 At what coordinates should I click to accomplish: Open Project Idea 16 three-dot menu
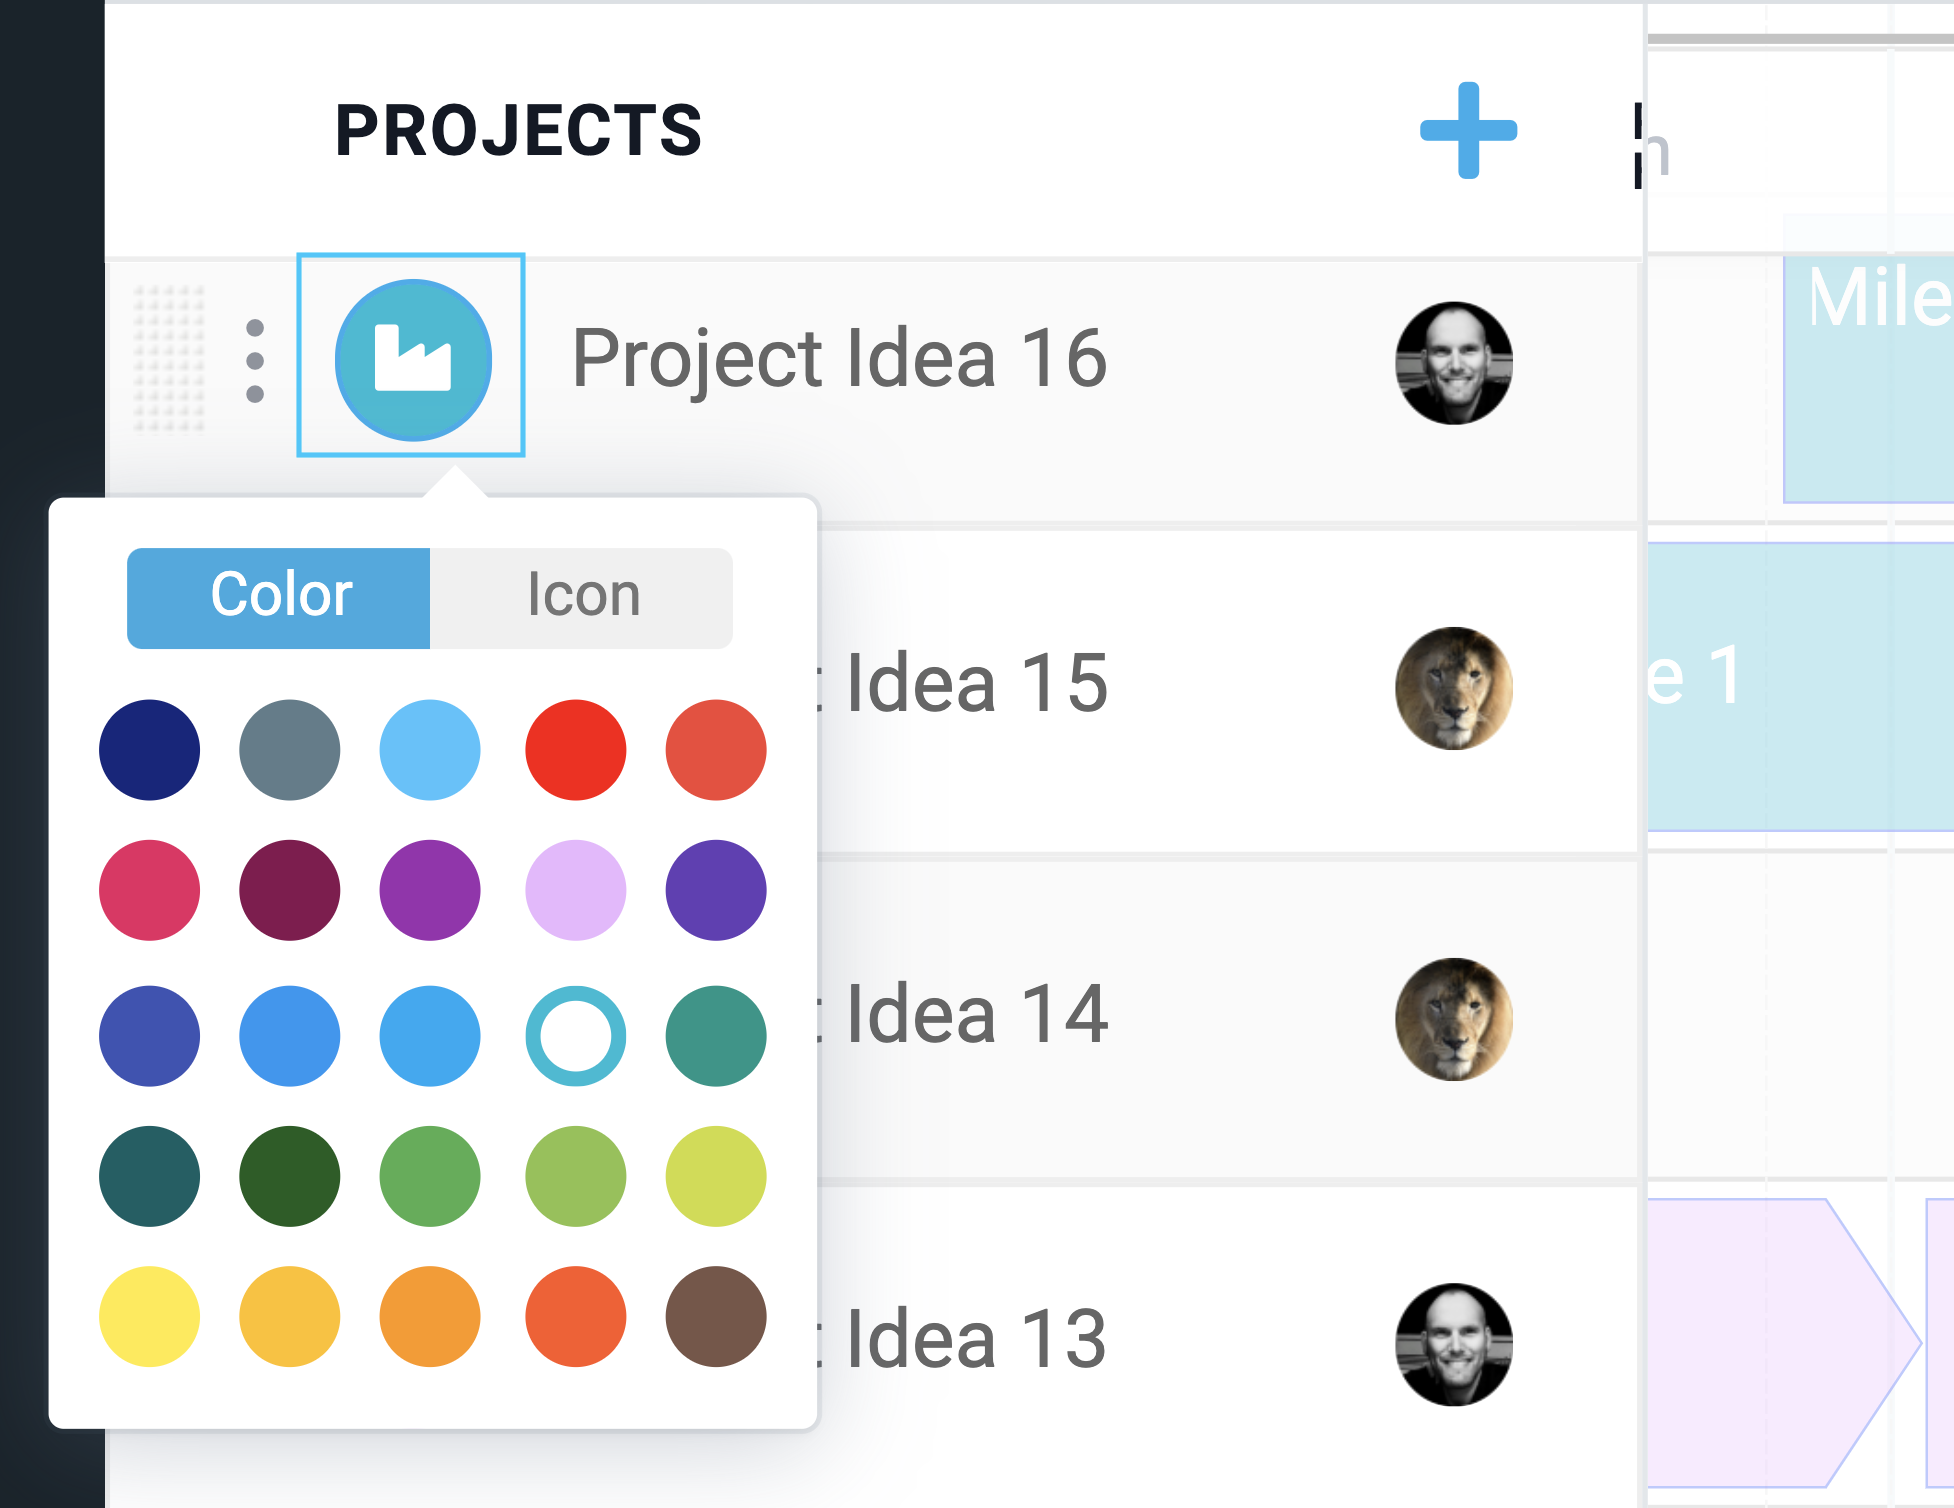tap(255, 361)
